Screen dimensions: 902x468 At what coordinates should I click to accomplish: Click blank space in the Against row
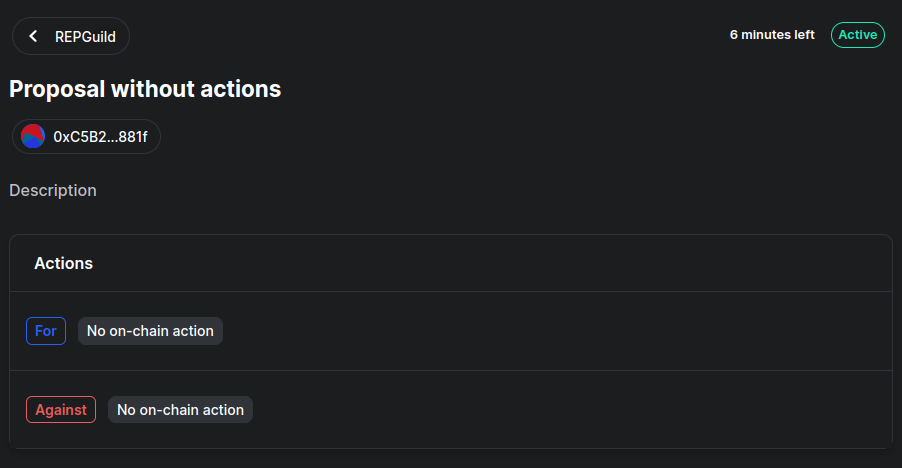[570, 410]
